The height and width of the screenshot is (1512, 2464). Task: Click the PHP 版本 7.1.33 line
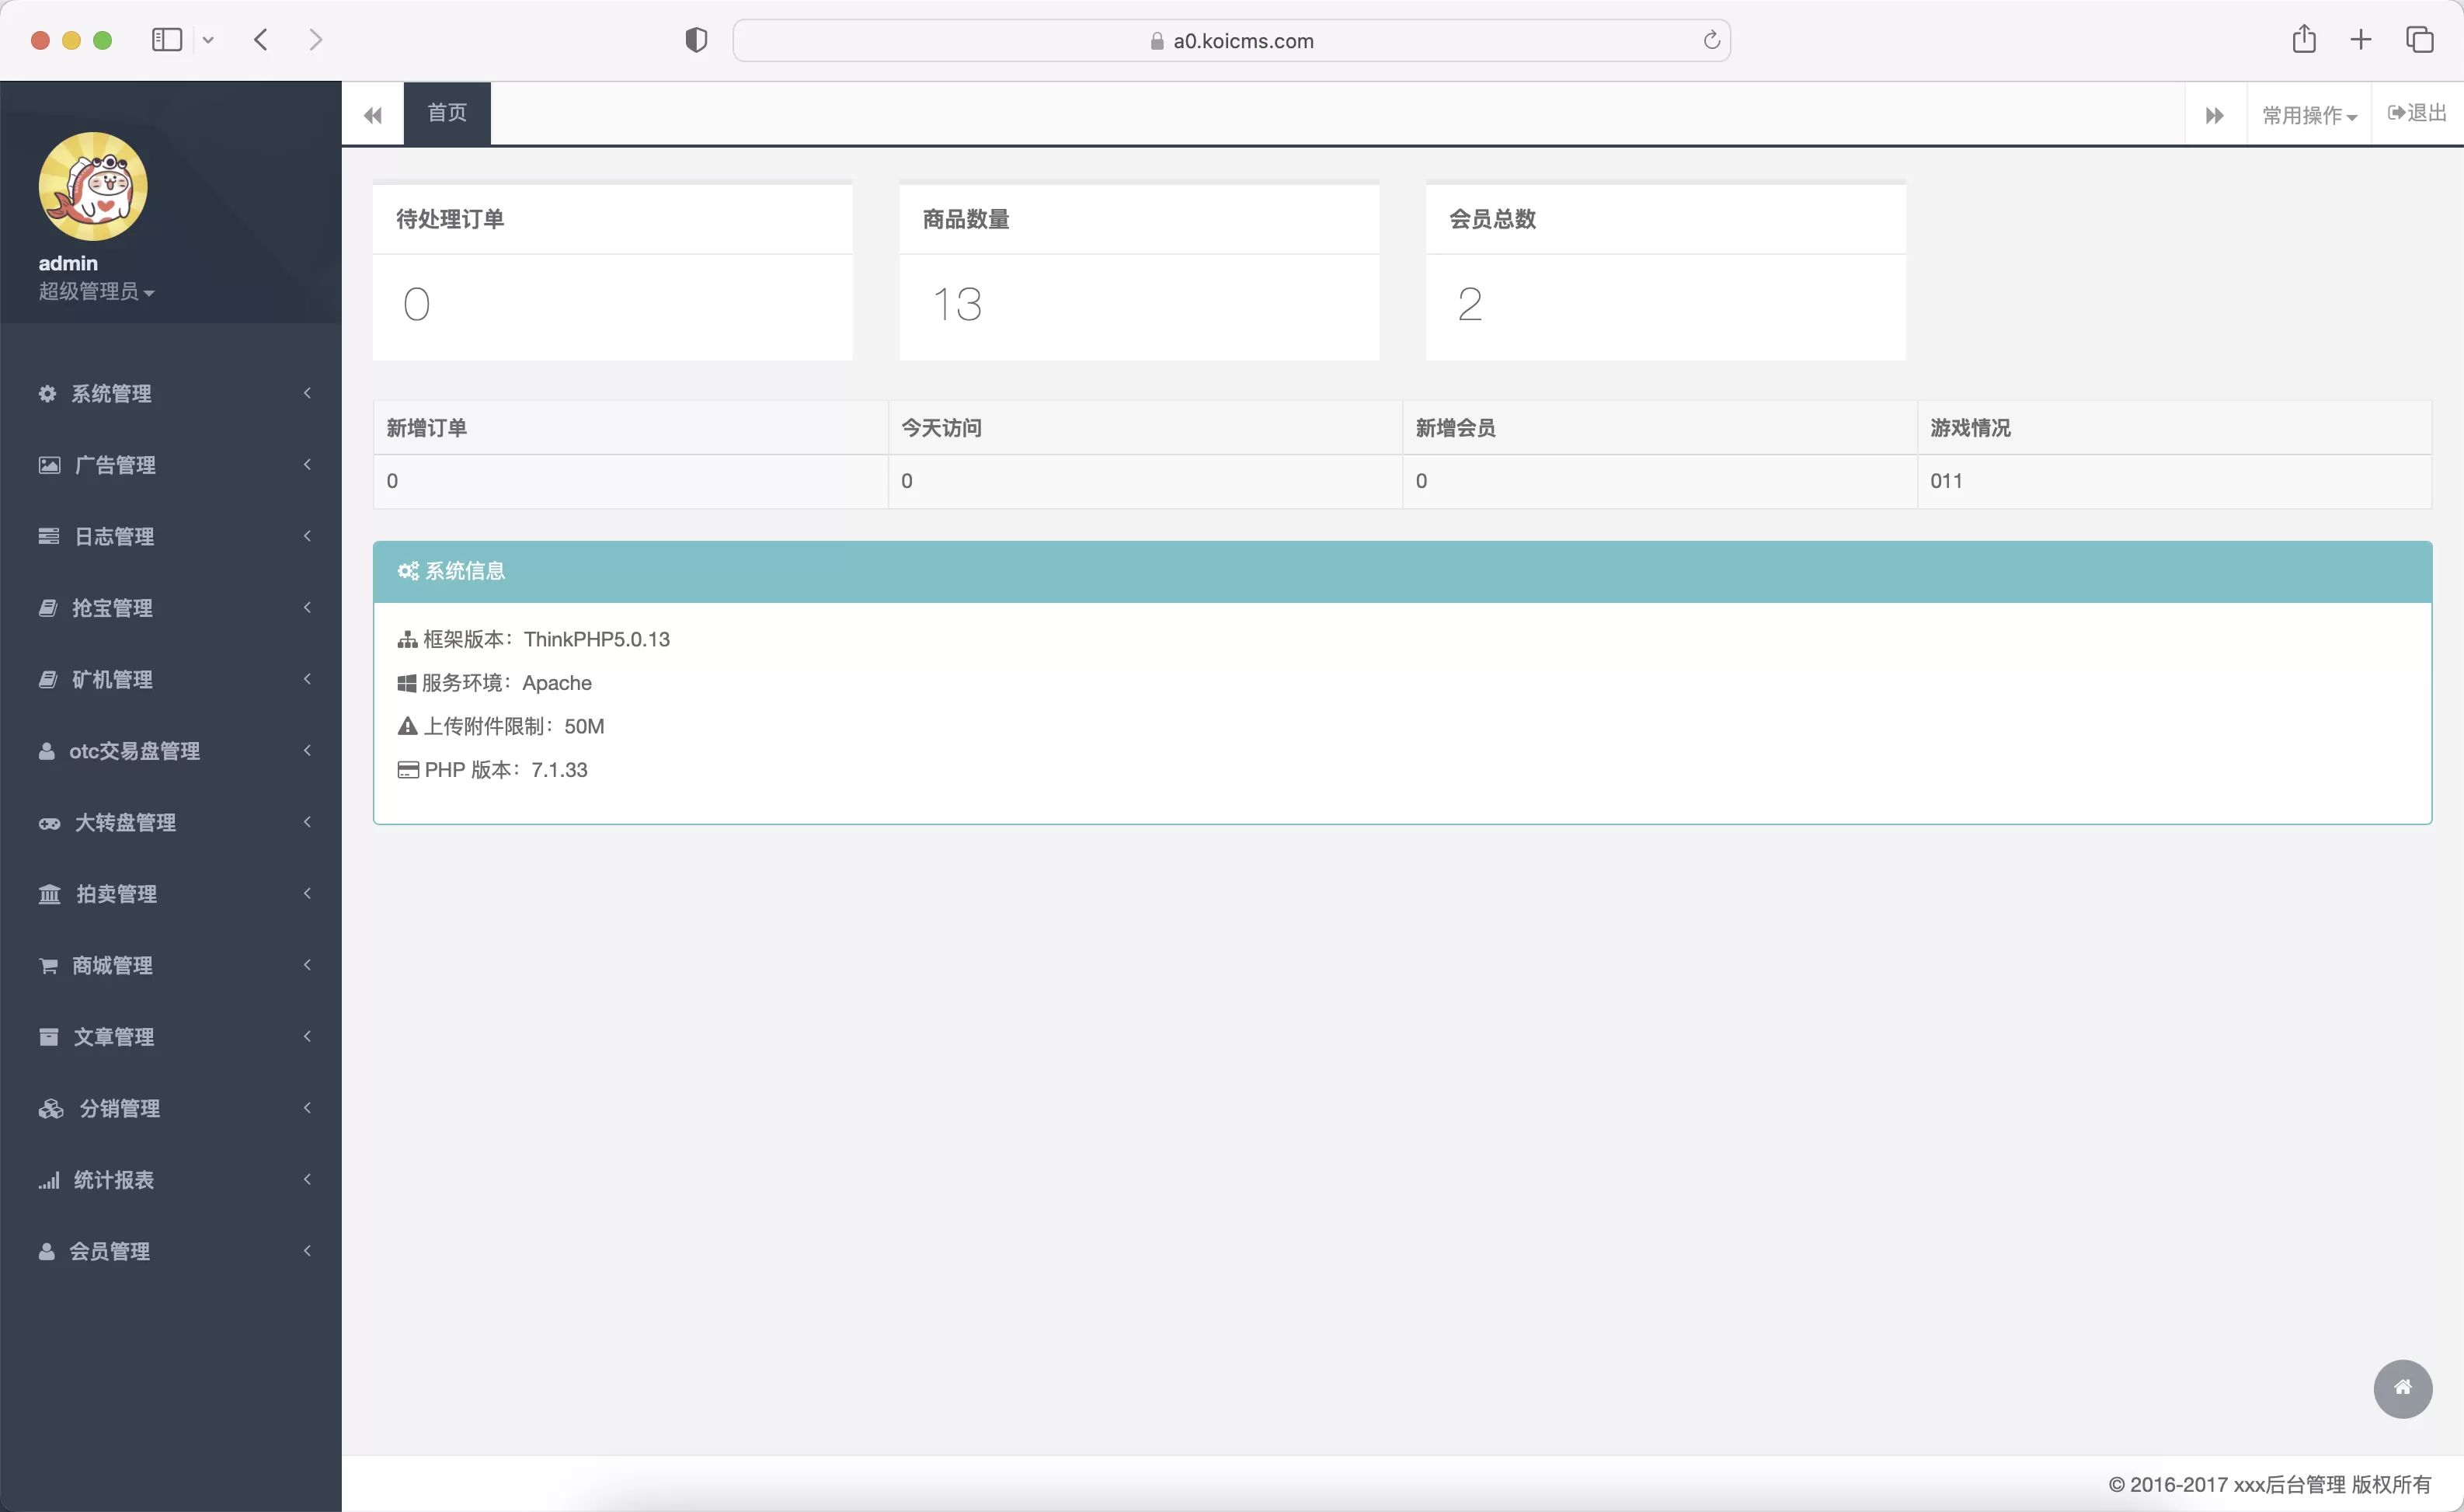coord(493,770)
